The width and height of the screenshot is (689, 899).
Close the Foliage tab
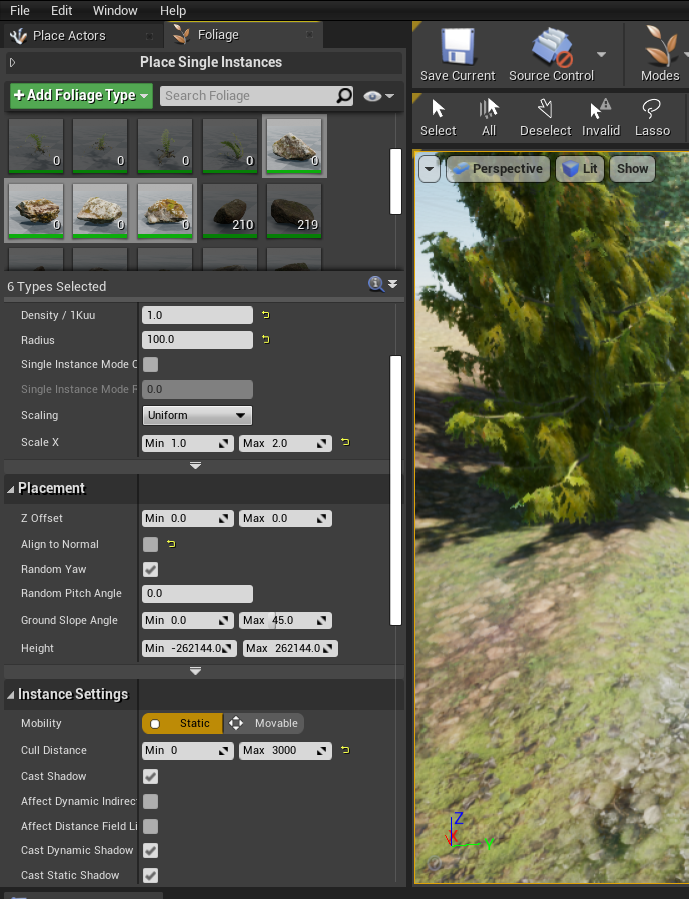[309, 35]
